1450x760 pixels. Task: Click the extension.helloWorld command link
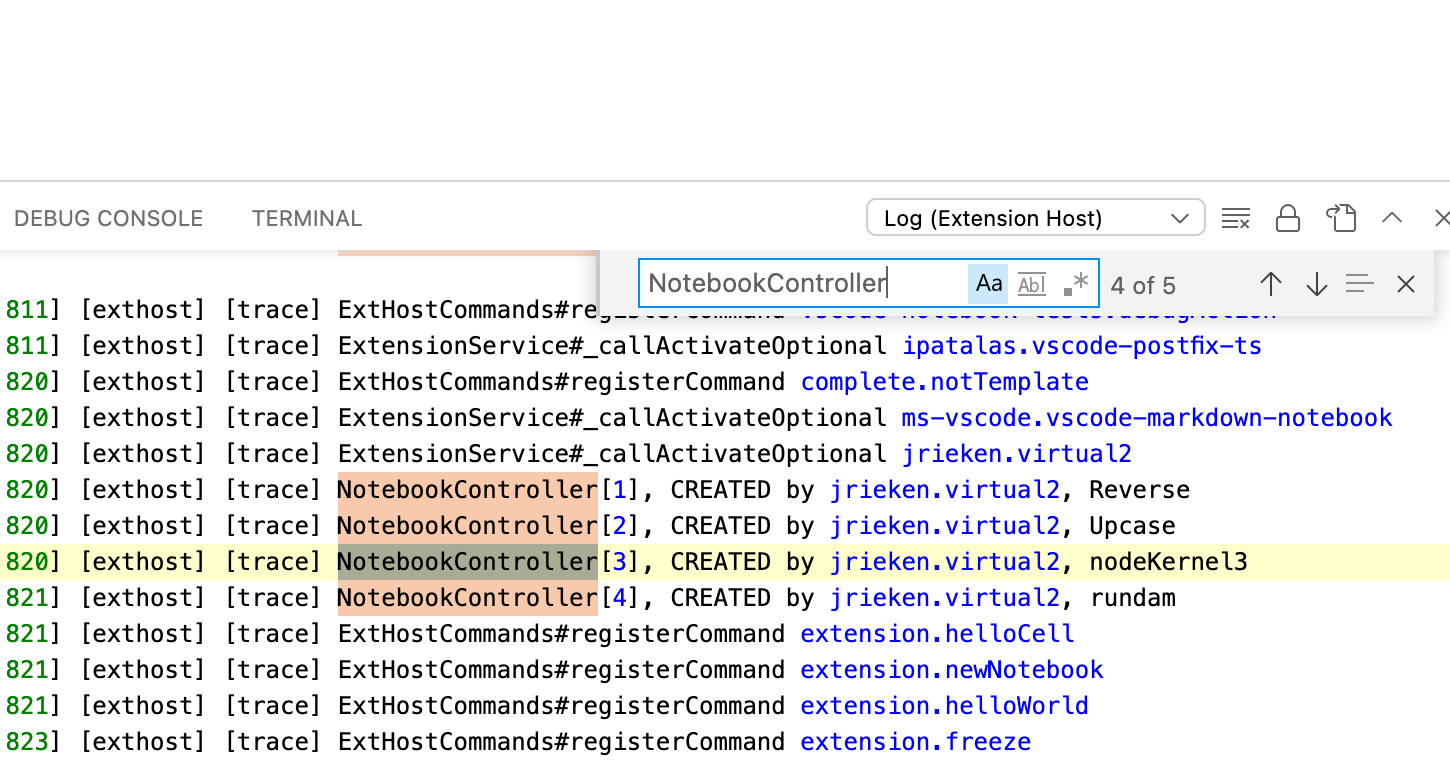(944, 705)
